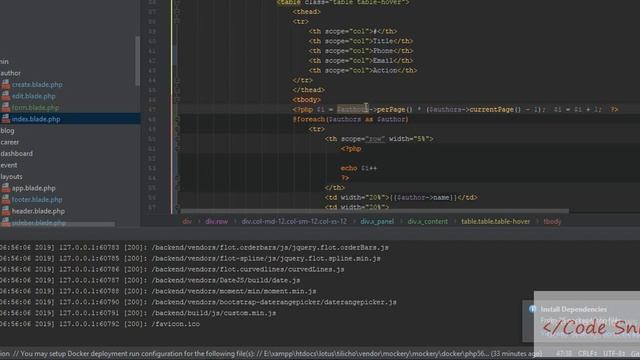640x360 pixels.
Task: Click the form.blade.php file icon
Action: pyautogui.click(x=6, y=107)
